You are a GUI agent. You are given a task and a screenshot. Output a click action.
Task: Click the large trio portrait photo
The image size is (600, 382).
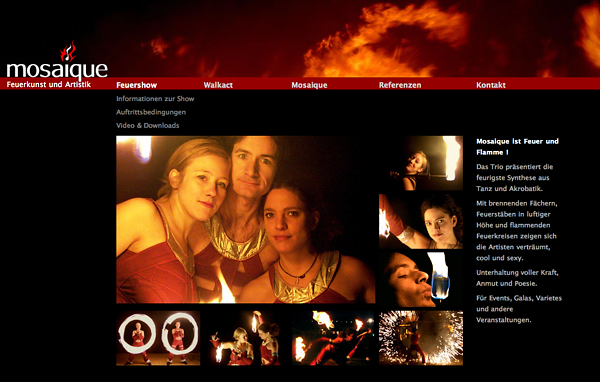click(x=246, y=220)
